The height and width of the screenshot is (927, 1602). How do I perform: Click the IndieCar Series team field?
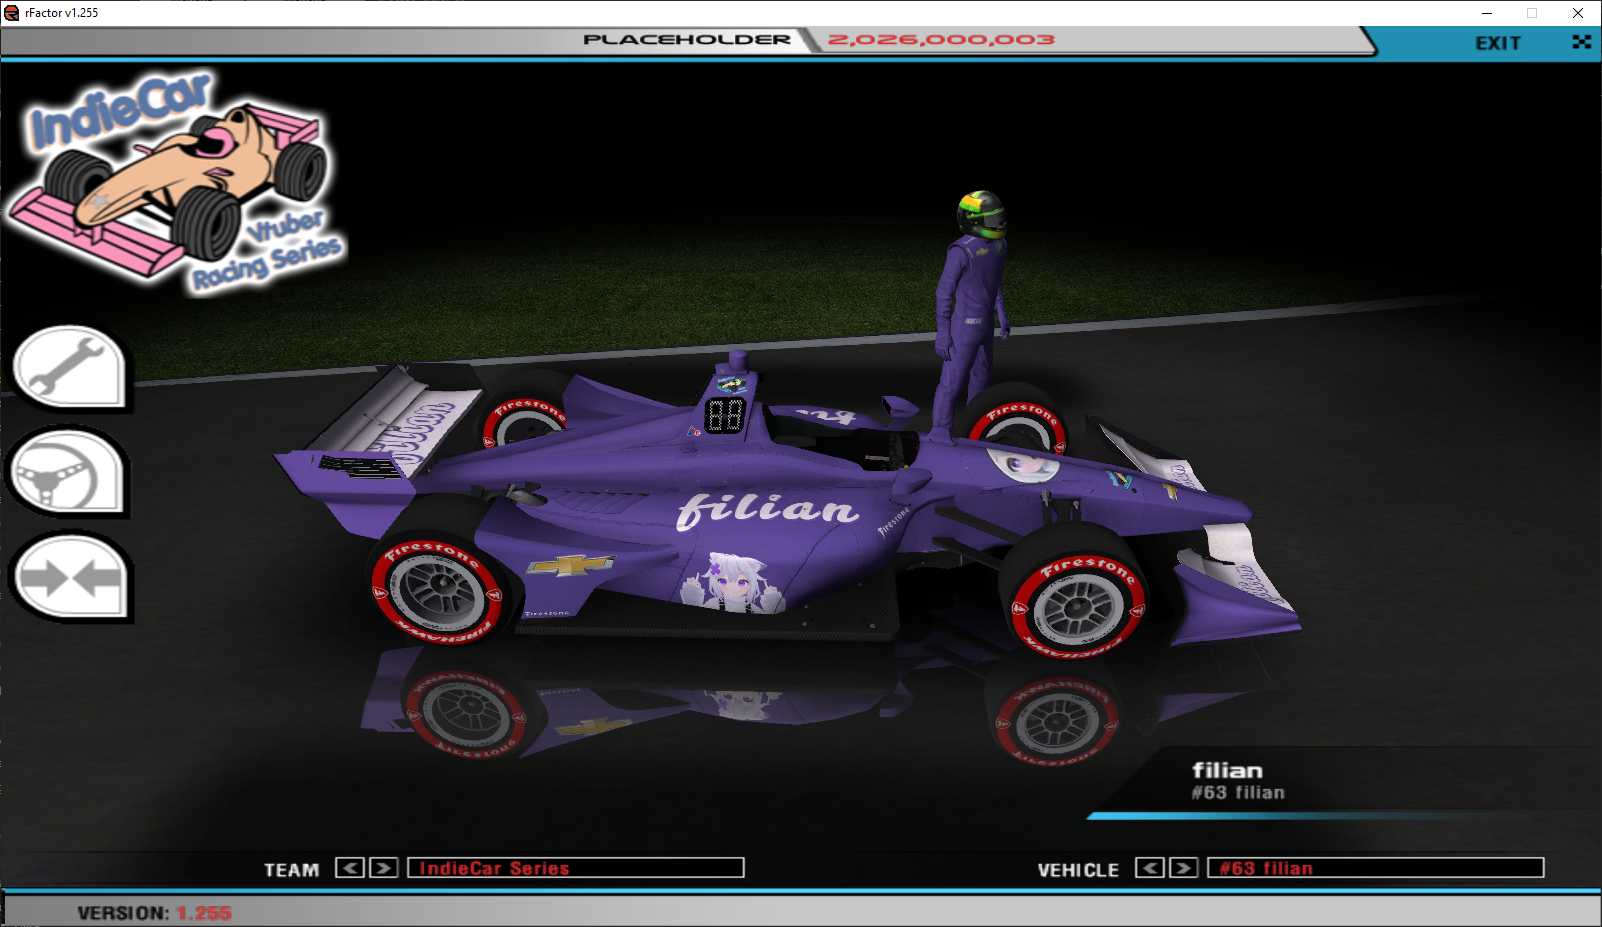coord(576,868)
